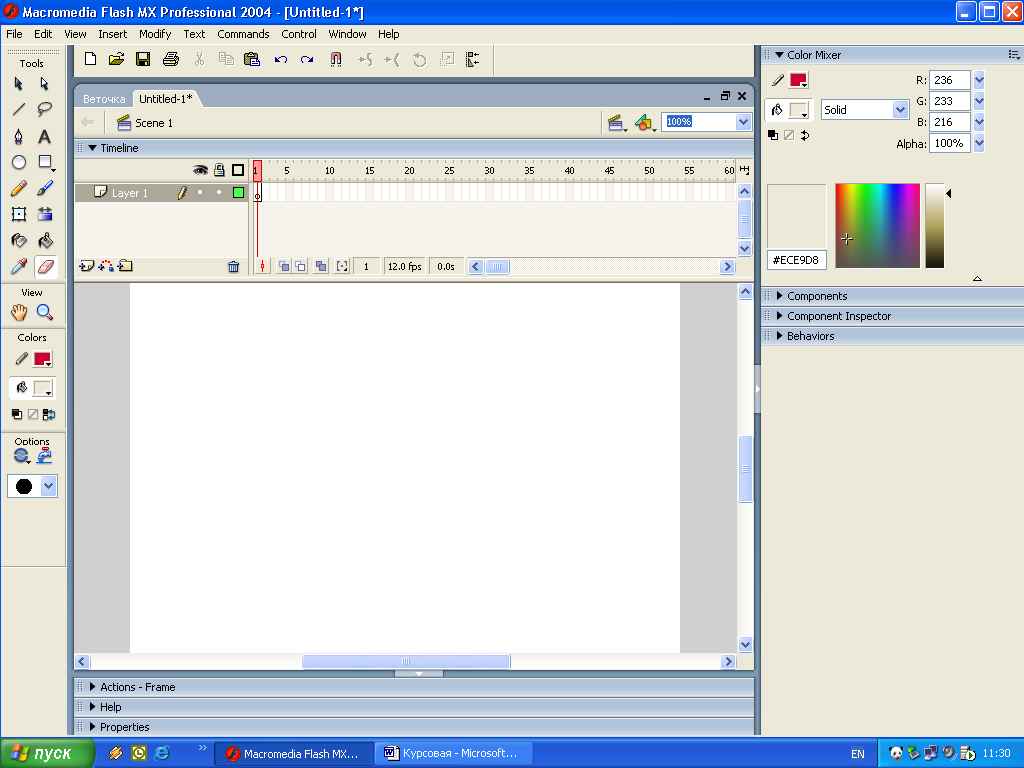Click the Scene 1 label
The image size is (1024, 768).
tap(154, 123)
